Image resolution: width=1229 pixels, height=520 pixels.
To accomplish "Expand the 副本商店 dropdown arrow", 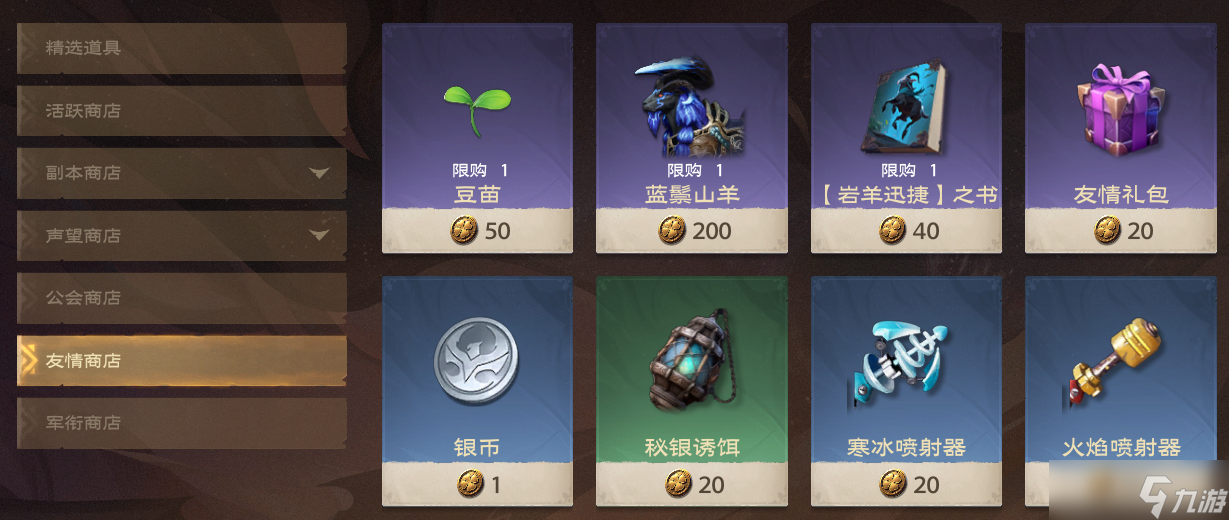I will (319, 173).
